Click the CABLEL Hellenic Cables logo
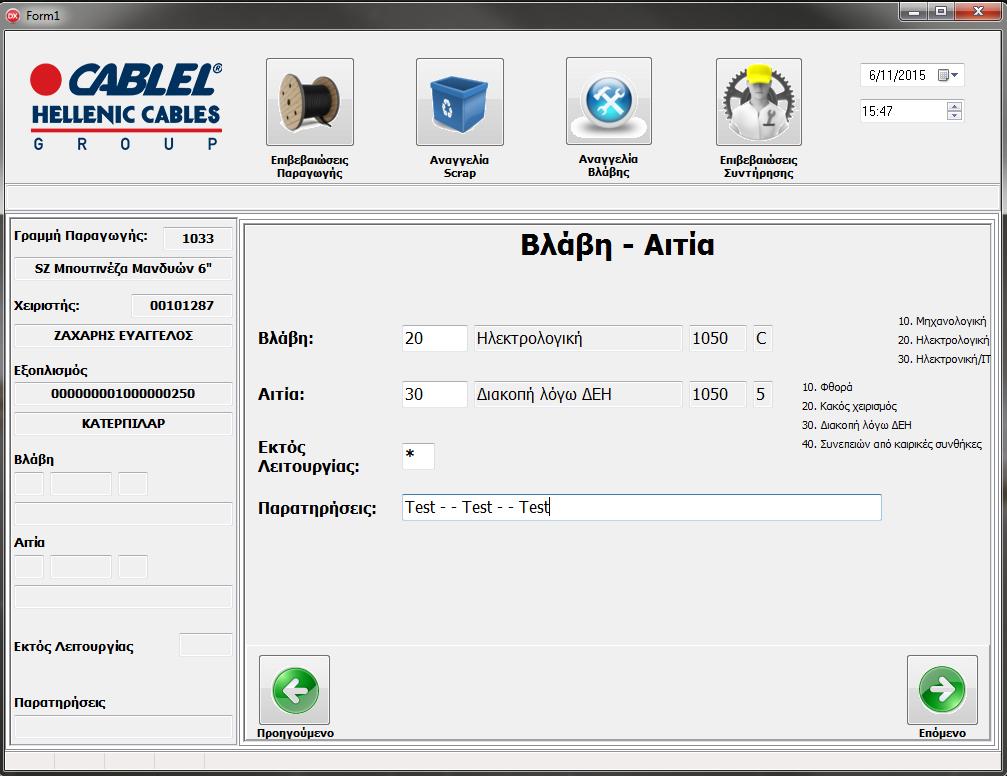Screen dimensions: 1007x776 [126, 107]
